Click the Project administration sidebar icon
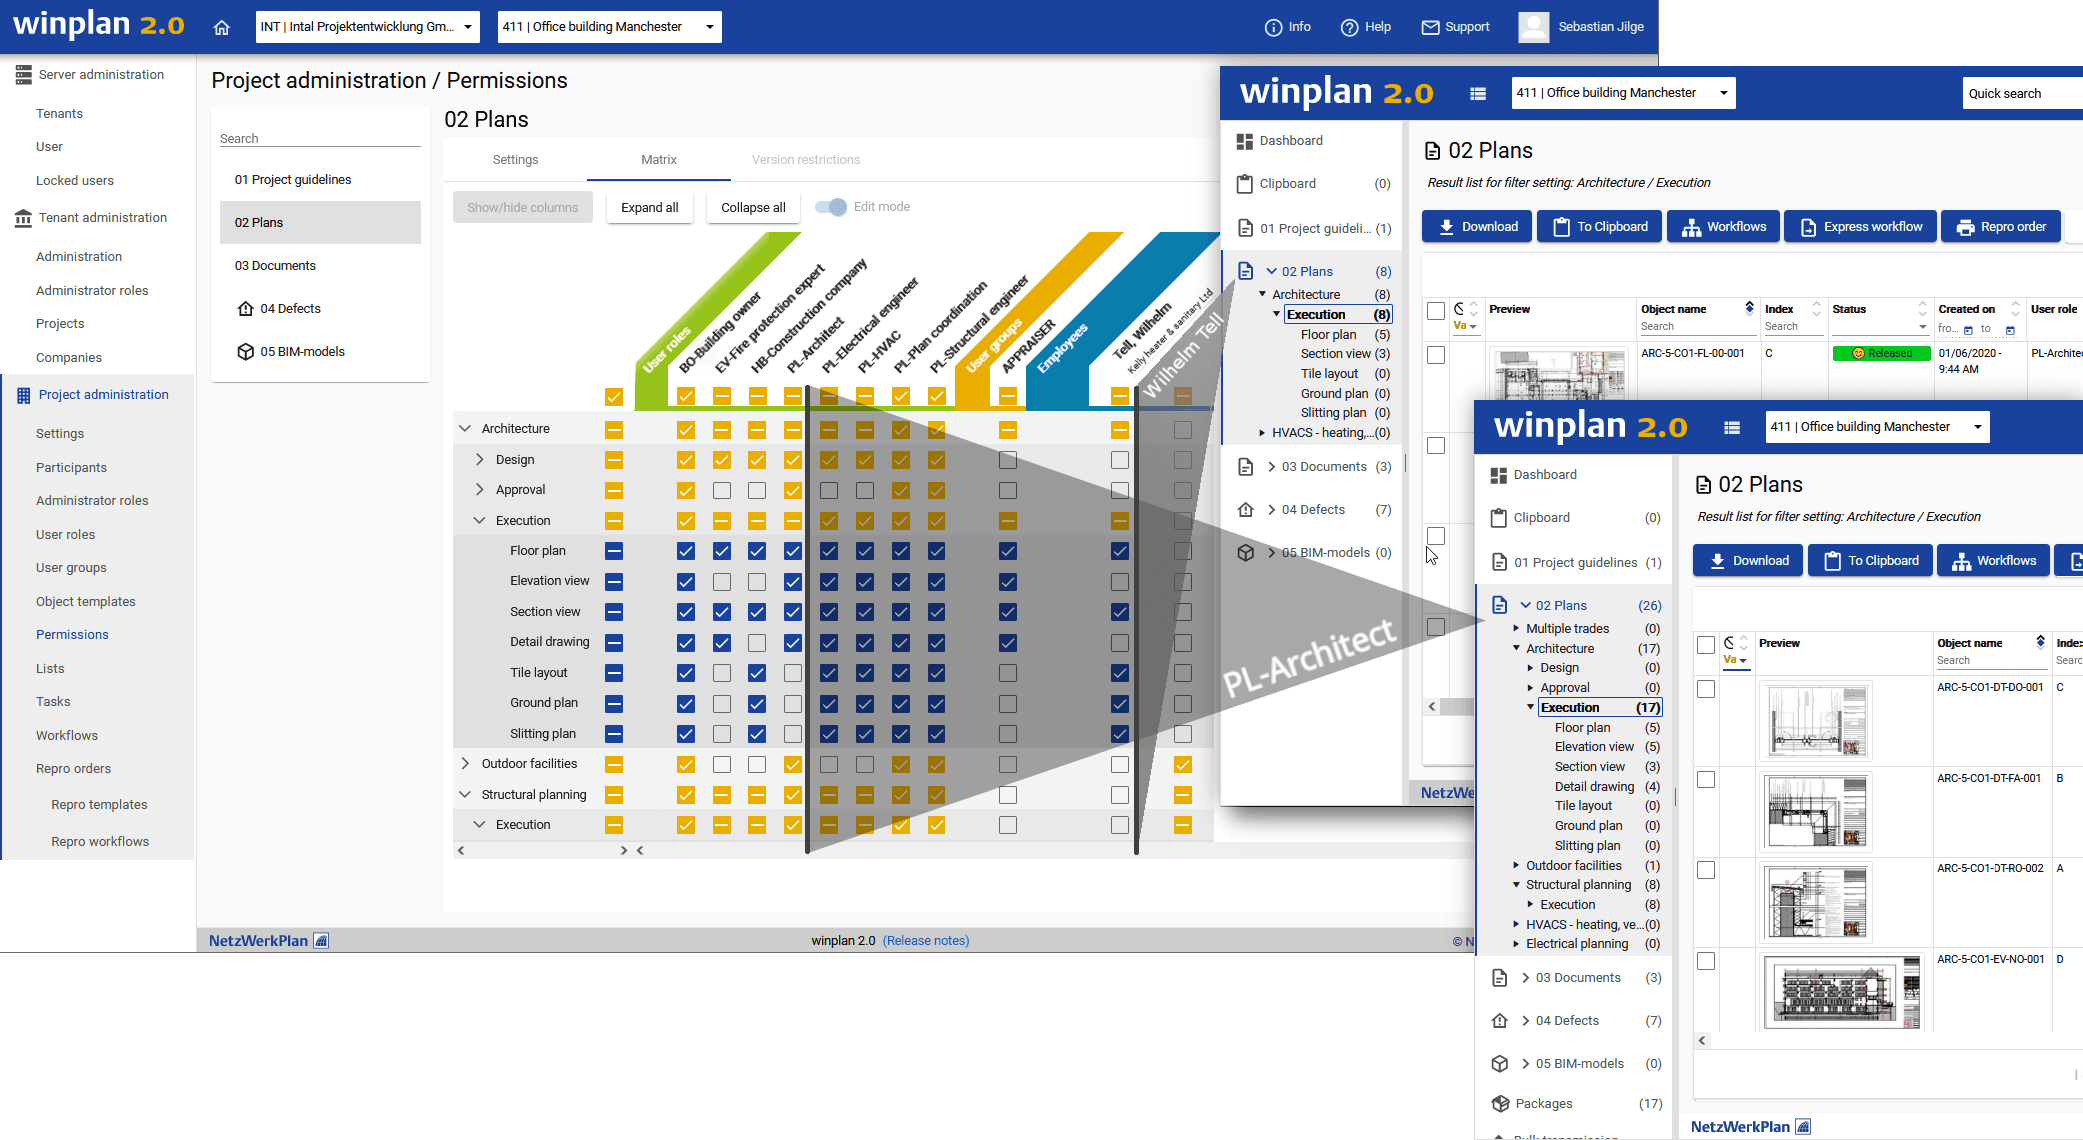2083x1140 pixels. click(23, 395)
